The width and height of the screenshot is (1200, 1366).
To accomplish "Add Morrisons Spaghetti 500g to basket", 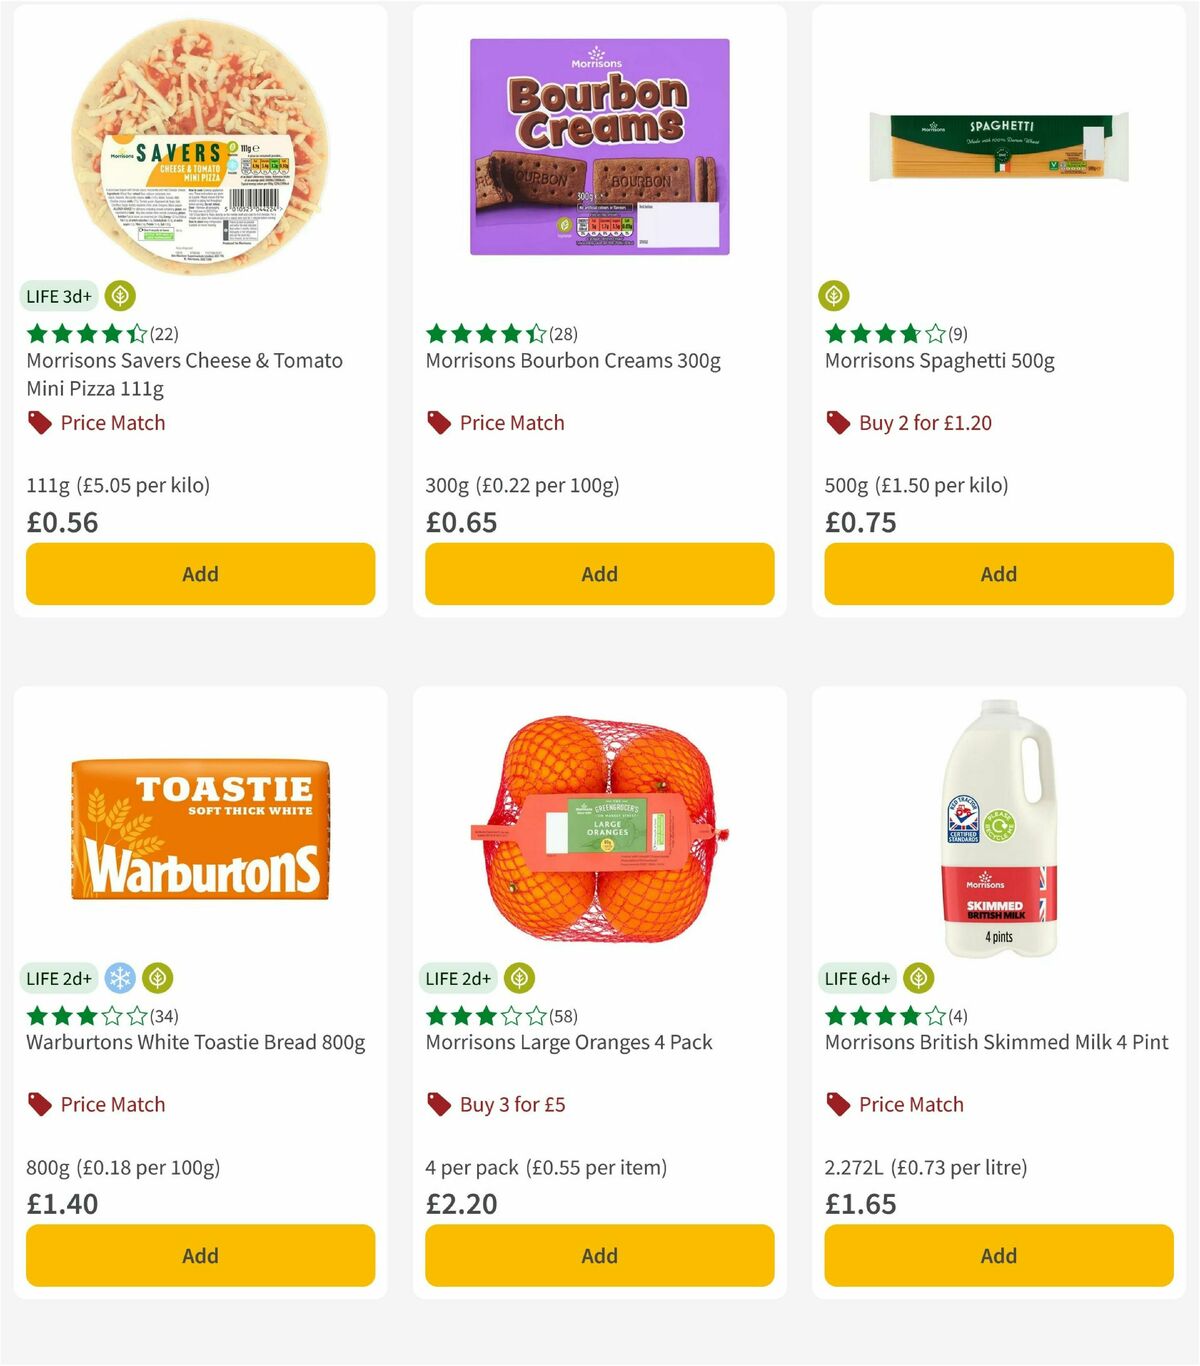I will click(998, 574).
